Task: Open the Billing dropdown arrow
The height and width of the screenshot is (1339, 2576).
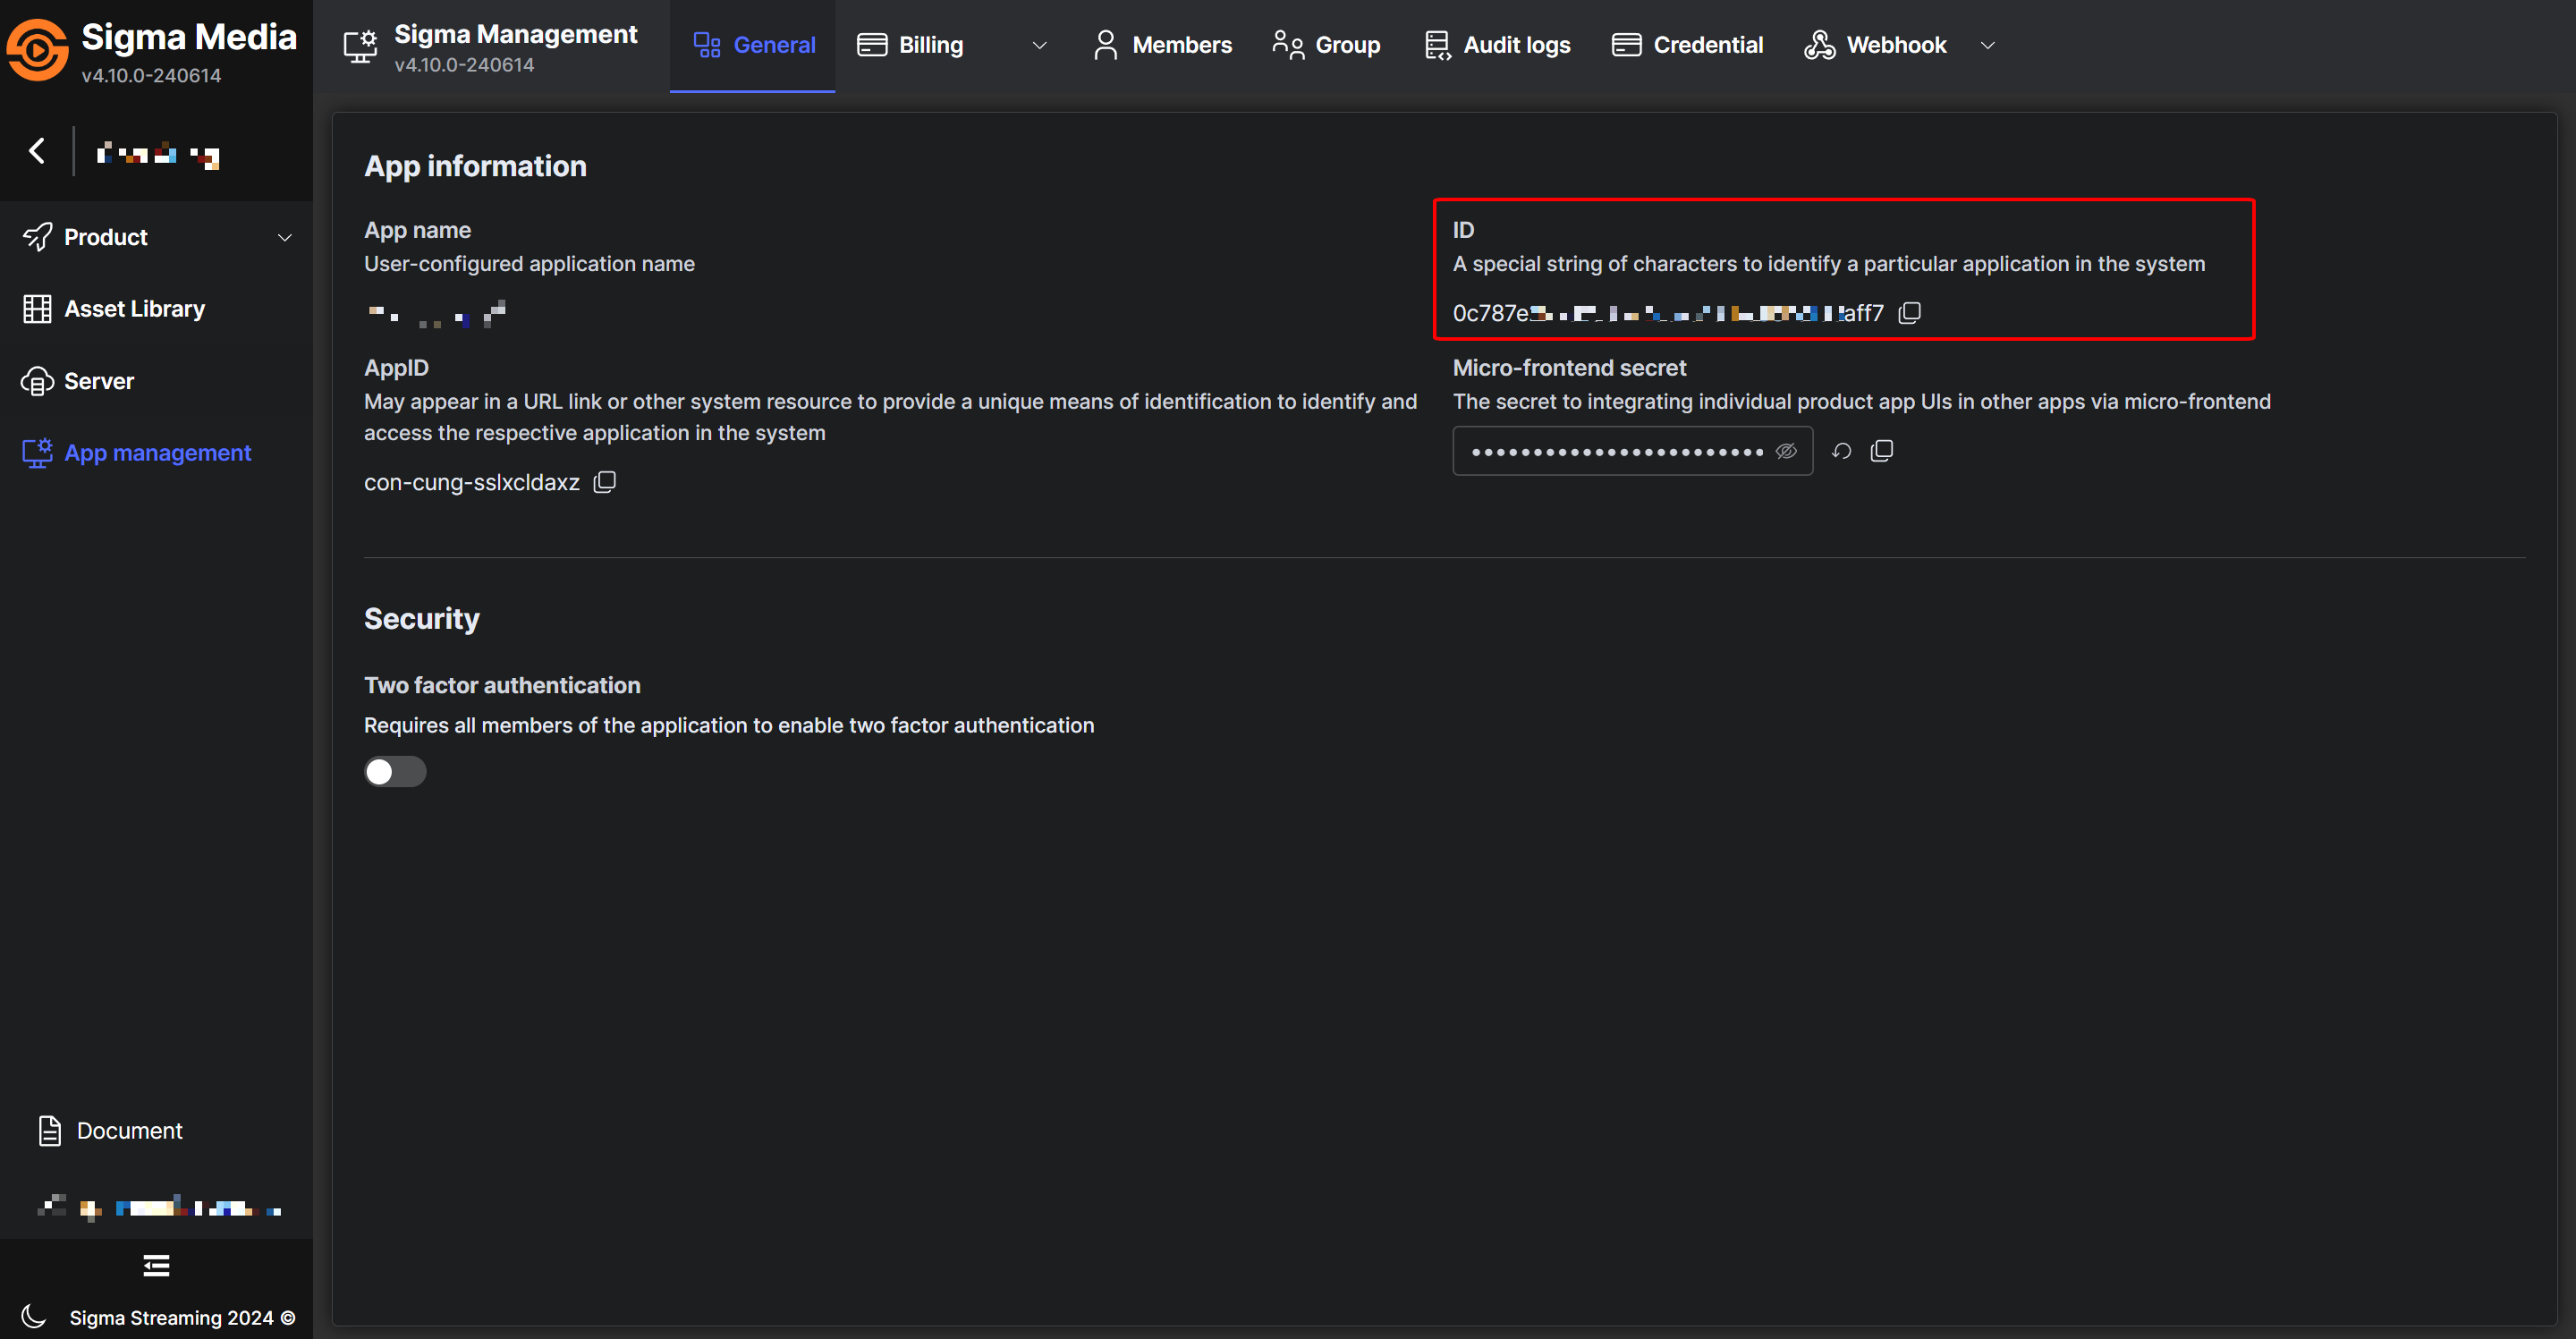Action: coord(1039,45)
